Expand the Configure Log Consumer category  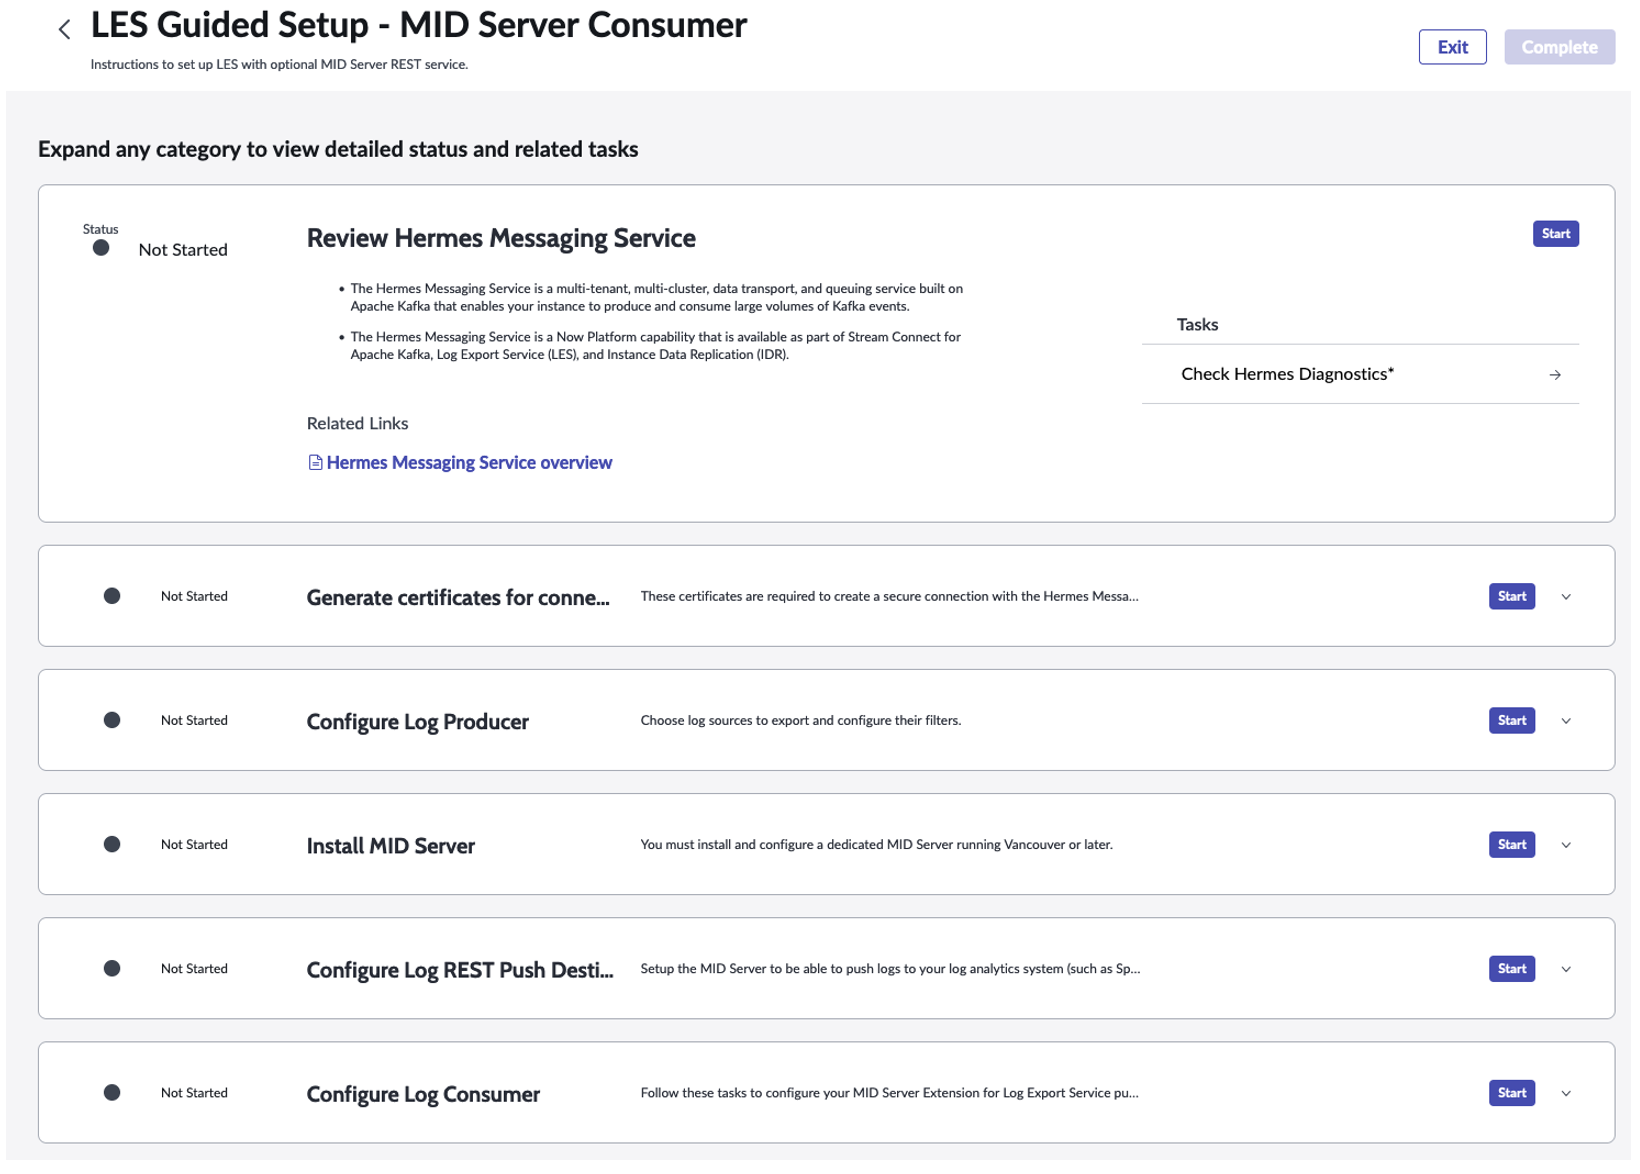coord(1566,1093)
